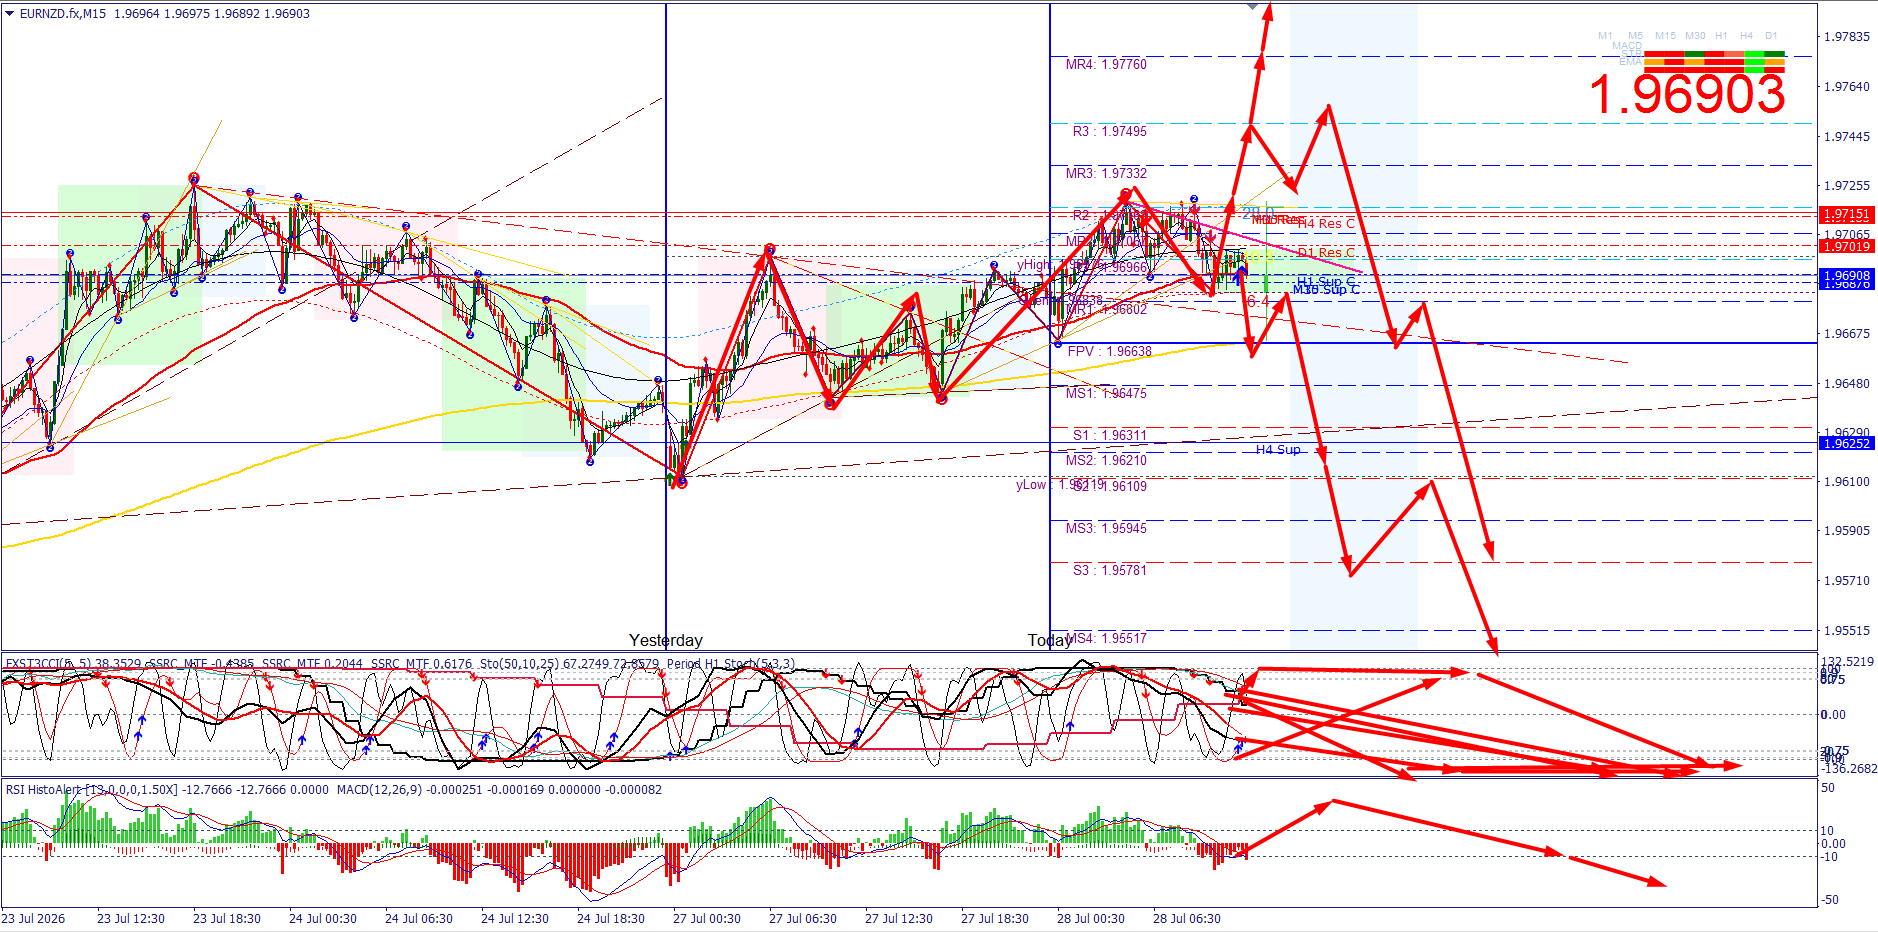Select the MR4: 1.97760 pivot label
Screen dimensions: 1878x932
pos(1106,64)
